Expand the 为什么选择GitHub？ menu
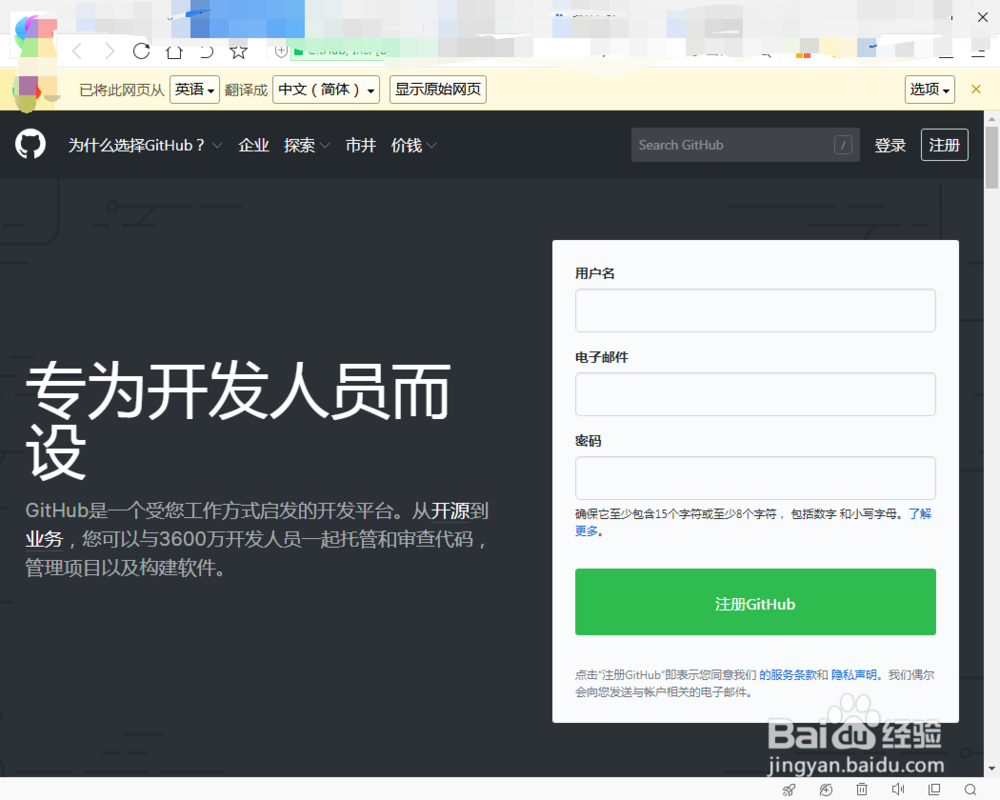This screenshot has height=800, width=1000. pyautogui.click(x=145, y=145)
